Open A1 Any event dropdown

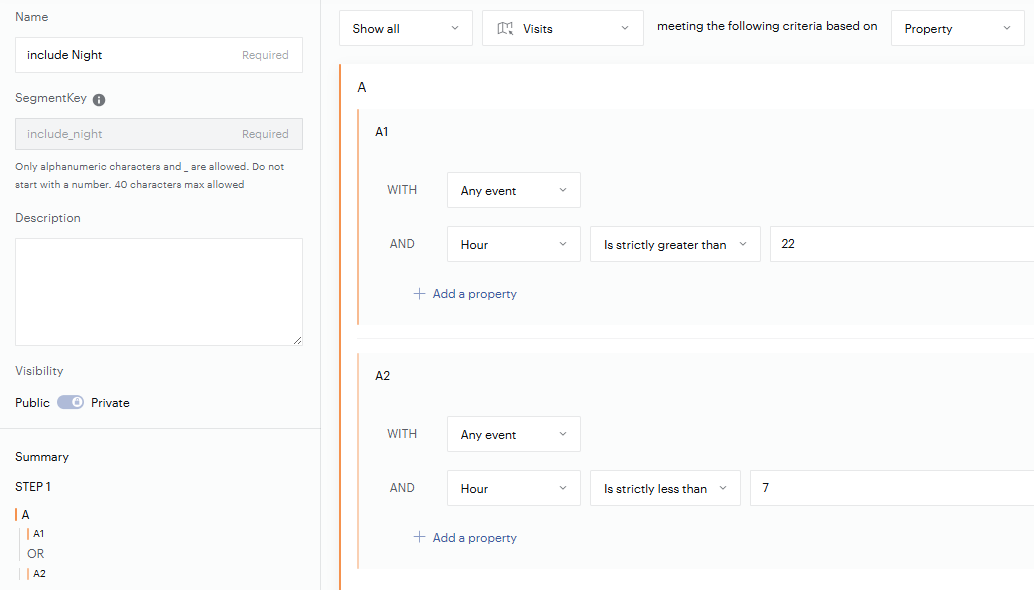[x=513, y=190]
